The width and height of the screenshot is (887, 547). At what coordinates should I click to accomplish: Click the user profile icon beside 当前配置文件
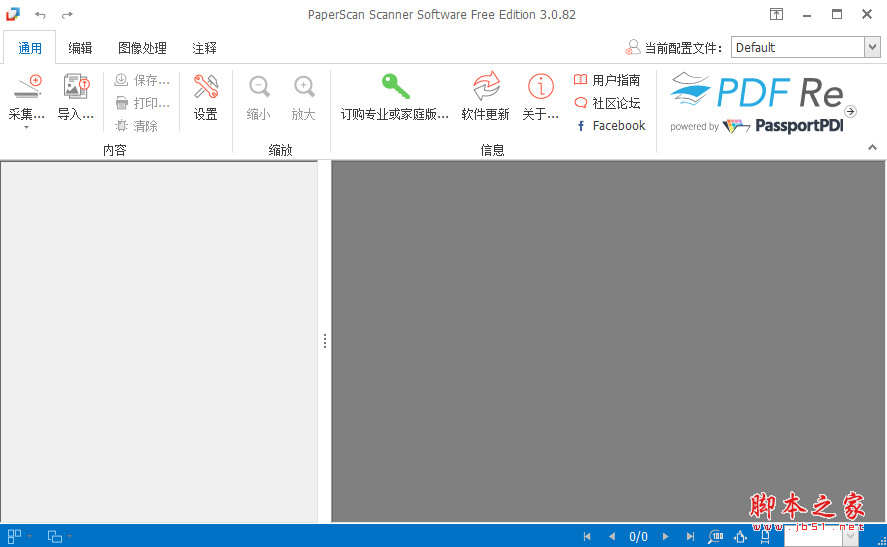[x=633, y=48]
